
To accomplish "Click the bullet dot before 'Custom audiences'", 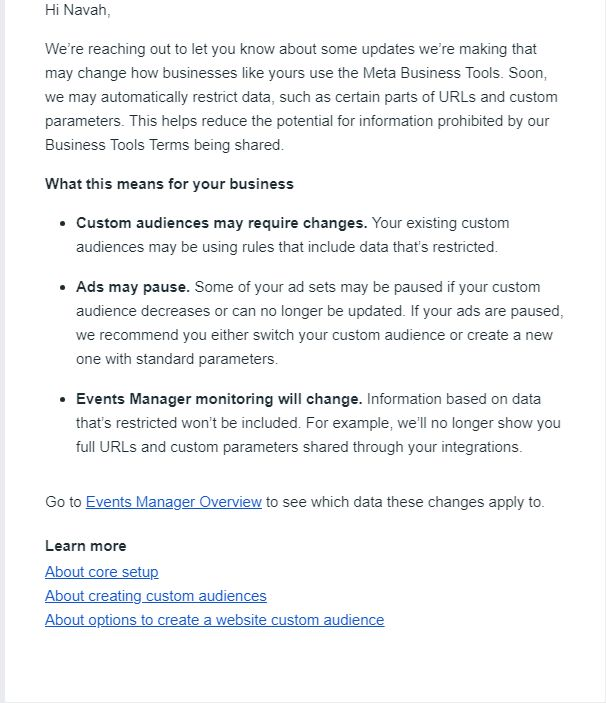I will (x=63, y=224).
